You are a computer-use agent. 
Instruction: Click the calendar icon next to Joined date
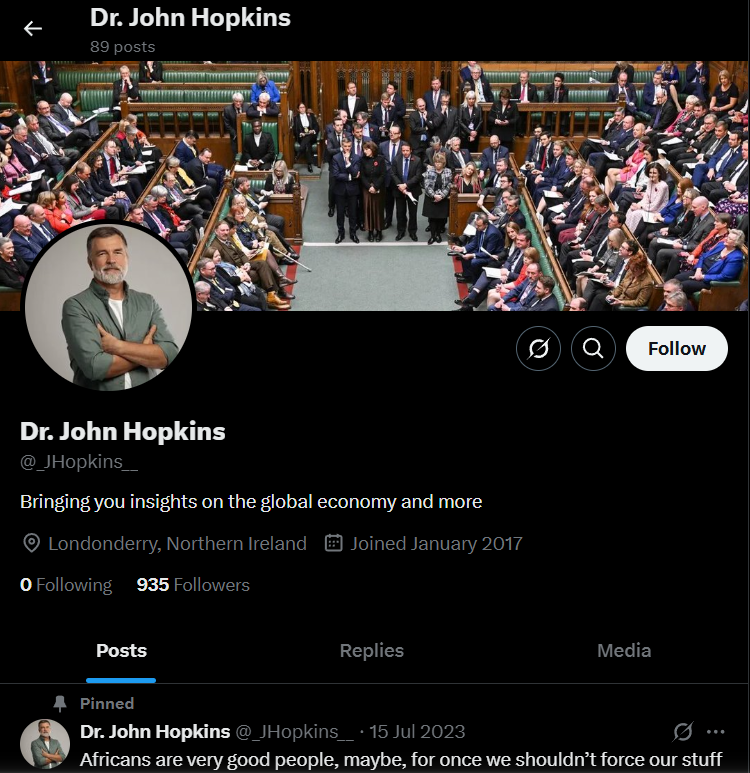tap(333, 543)
